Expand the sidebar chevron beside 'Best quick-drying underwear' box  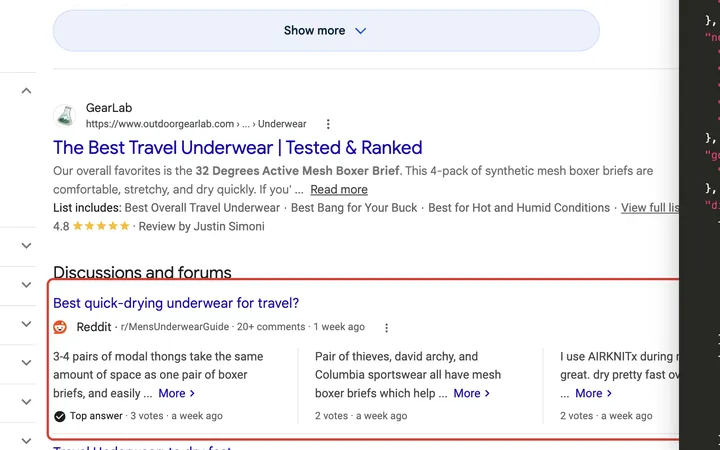pos(26,285)
